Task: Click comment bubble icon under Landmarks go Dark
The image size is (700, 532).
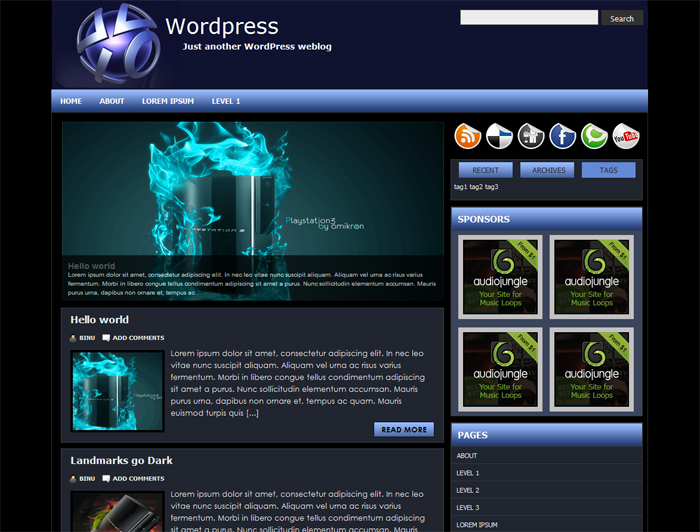Action: pyautogui.click(x=106, y=478)
